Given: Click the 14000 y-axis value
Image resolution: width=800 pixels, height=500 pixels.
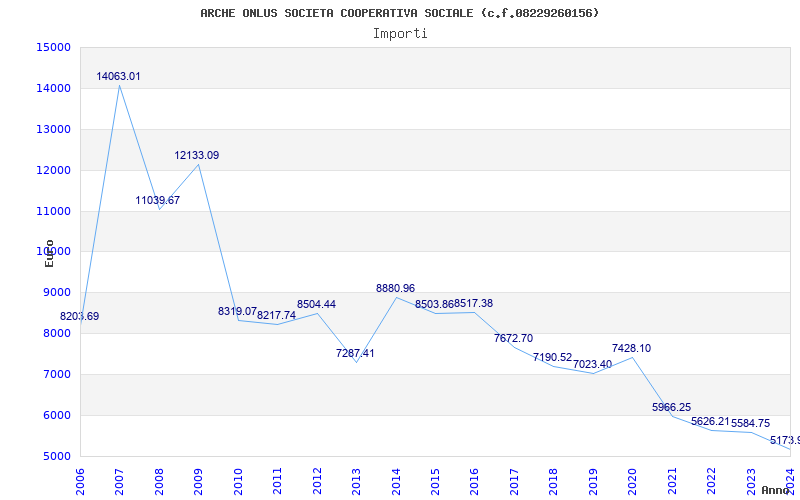Looking at the screenshot, I should 54,88.
